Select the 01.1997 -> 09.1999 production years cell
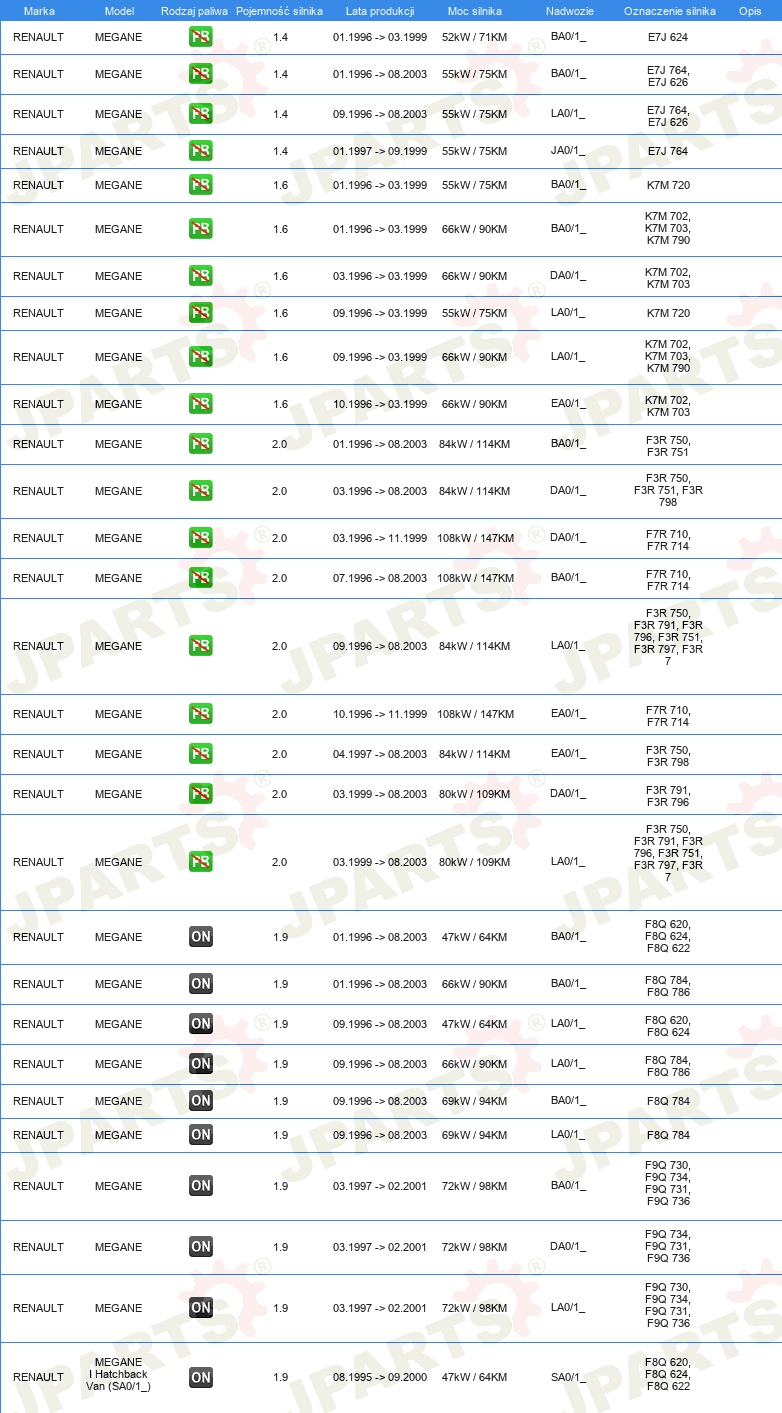 [x=380, y=151]
